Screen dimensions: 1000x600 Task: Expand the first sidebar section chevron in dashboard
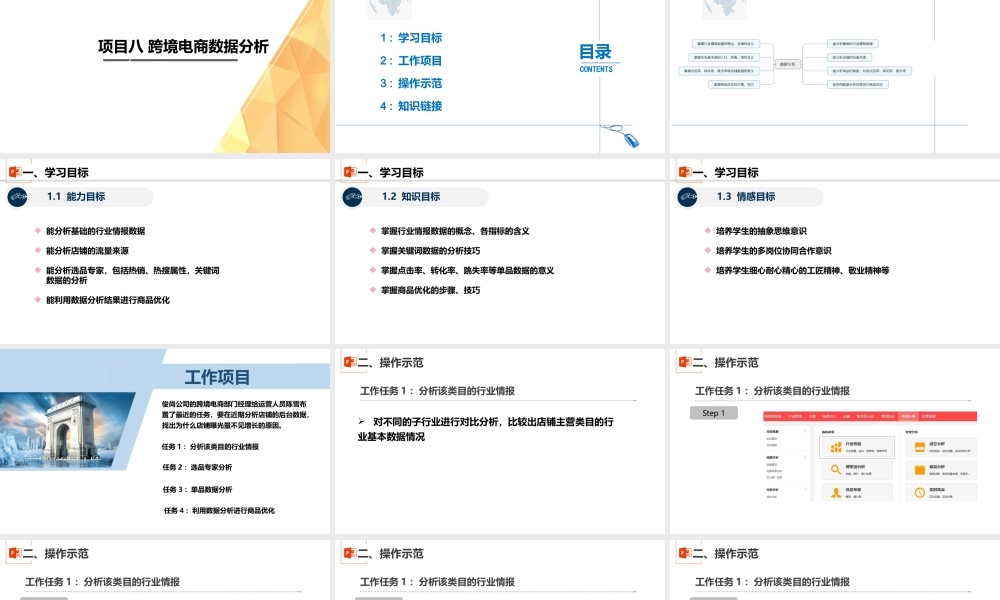pyautogui.click(x=805, y=432)
